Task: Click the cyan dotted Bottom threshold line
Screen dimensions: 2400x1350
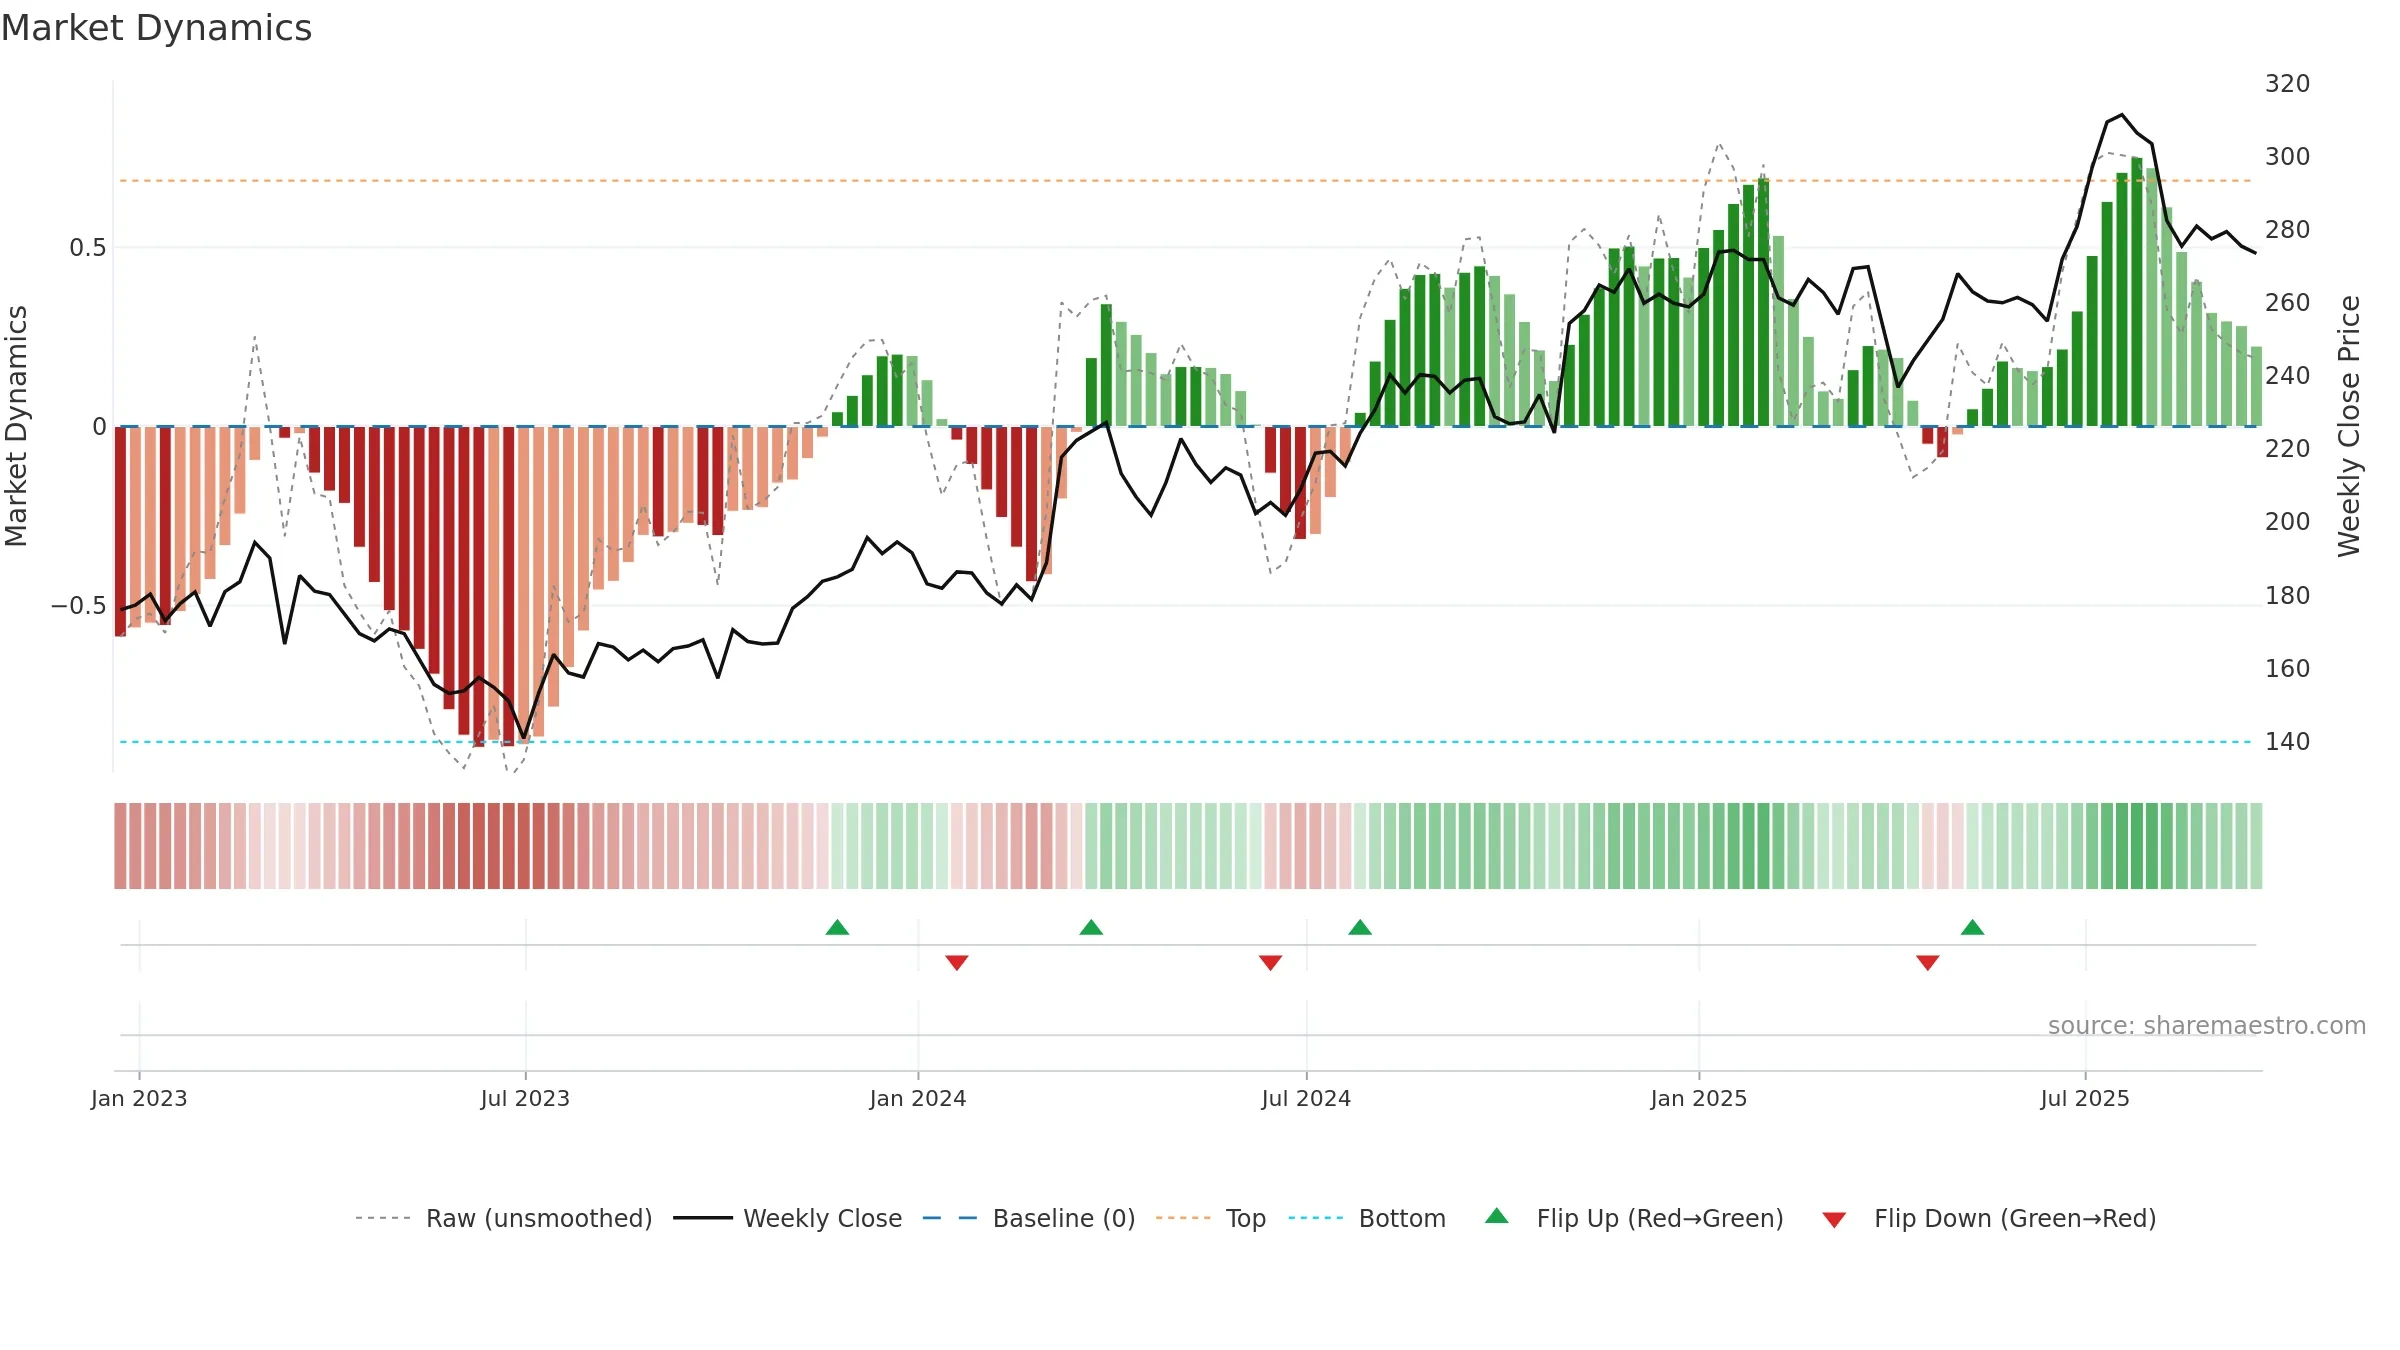Action: (1187, 742)
